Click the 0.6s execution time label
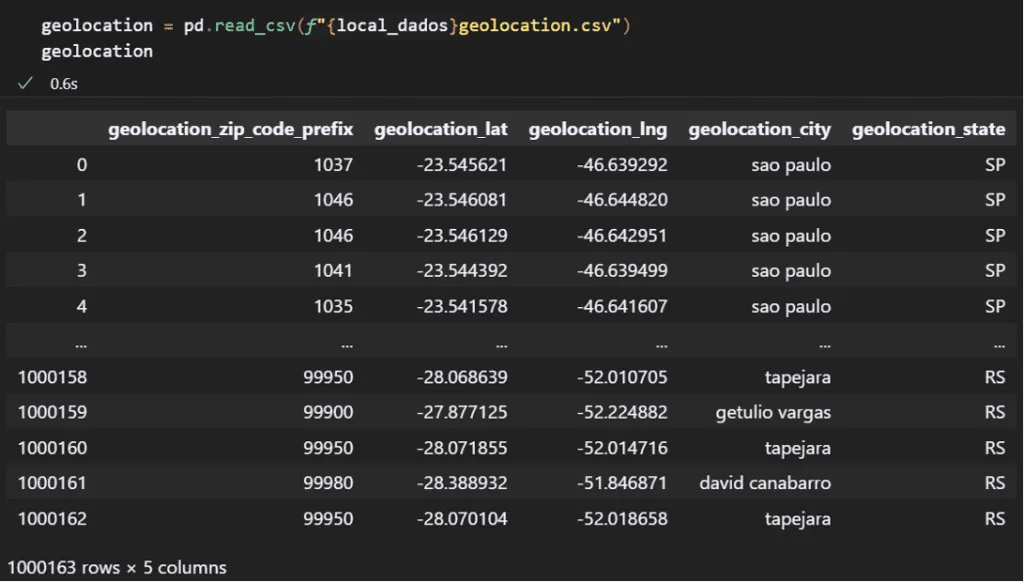This screenshot has width=1024, height=582. coord(64,84)
